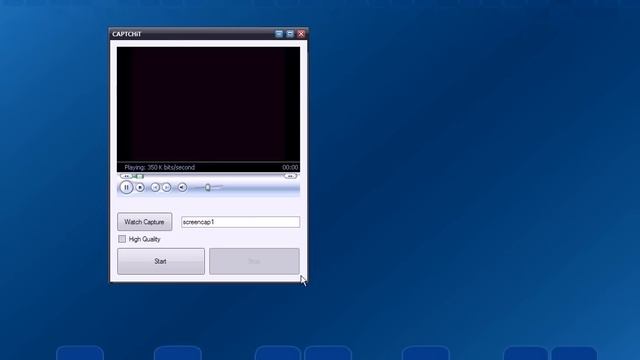Click the fast forward button on seek bar

pos(290,176)
